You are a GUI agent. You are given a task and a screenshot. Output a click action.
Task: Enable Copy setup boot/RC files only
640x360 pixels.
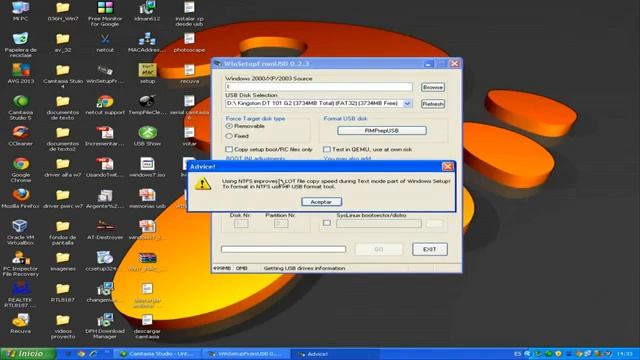pos(229,149)
